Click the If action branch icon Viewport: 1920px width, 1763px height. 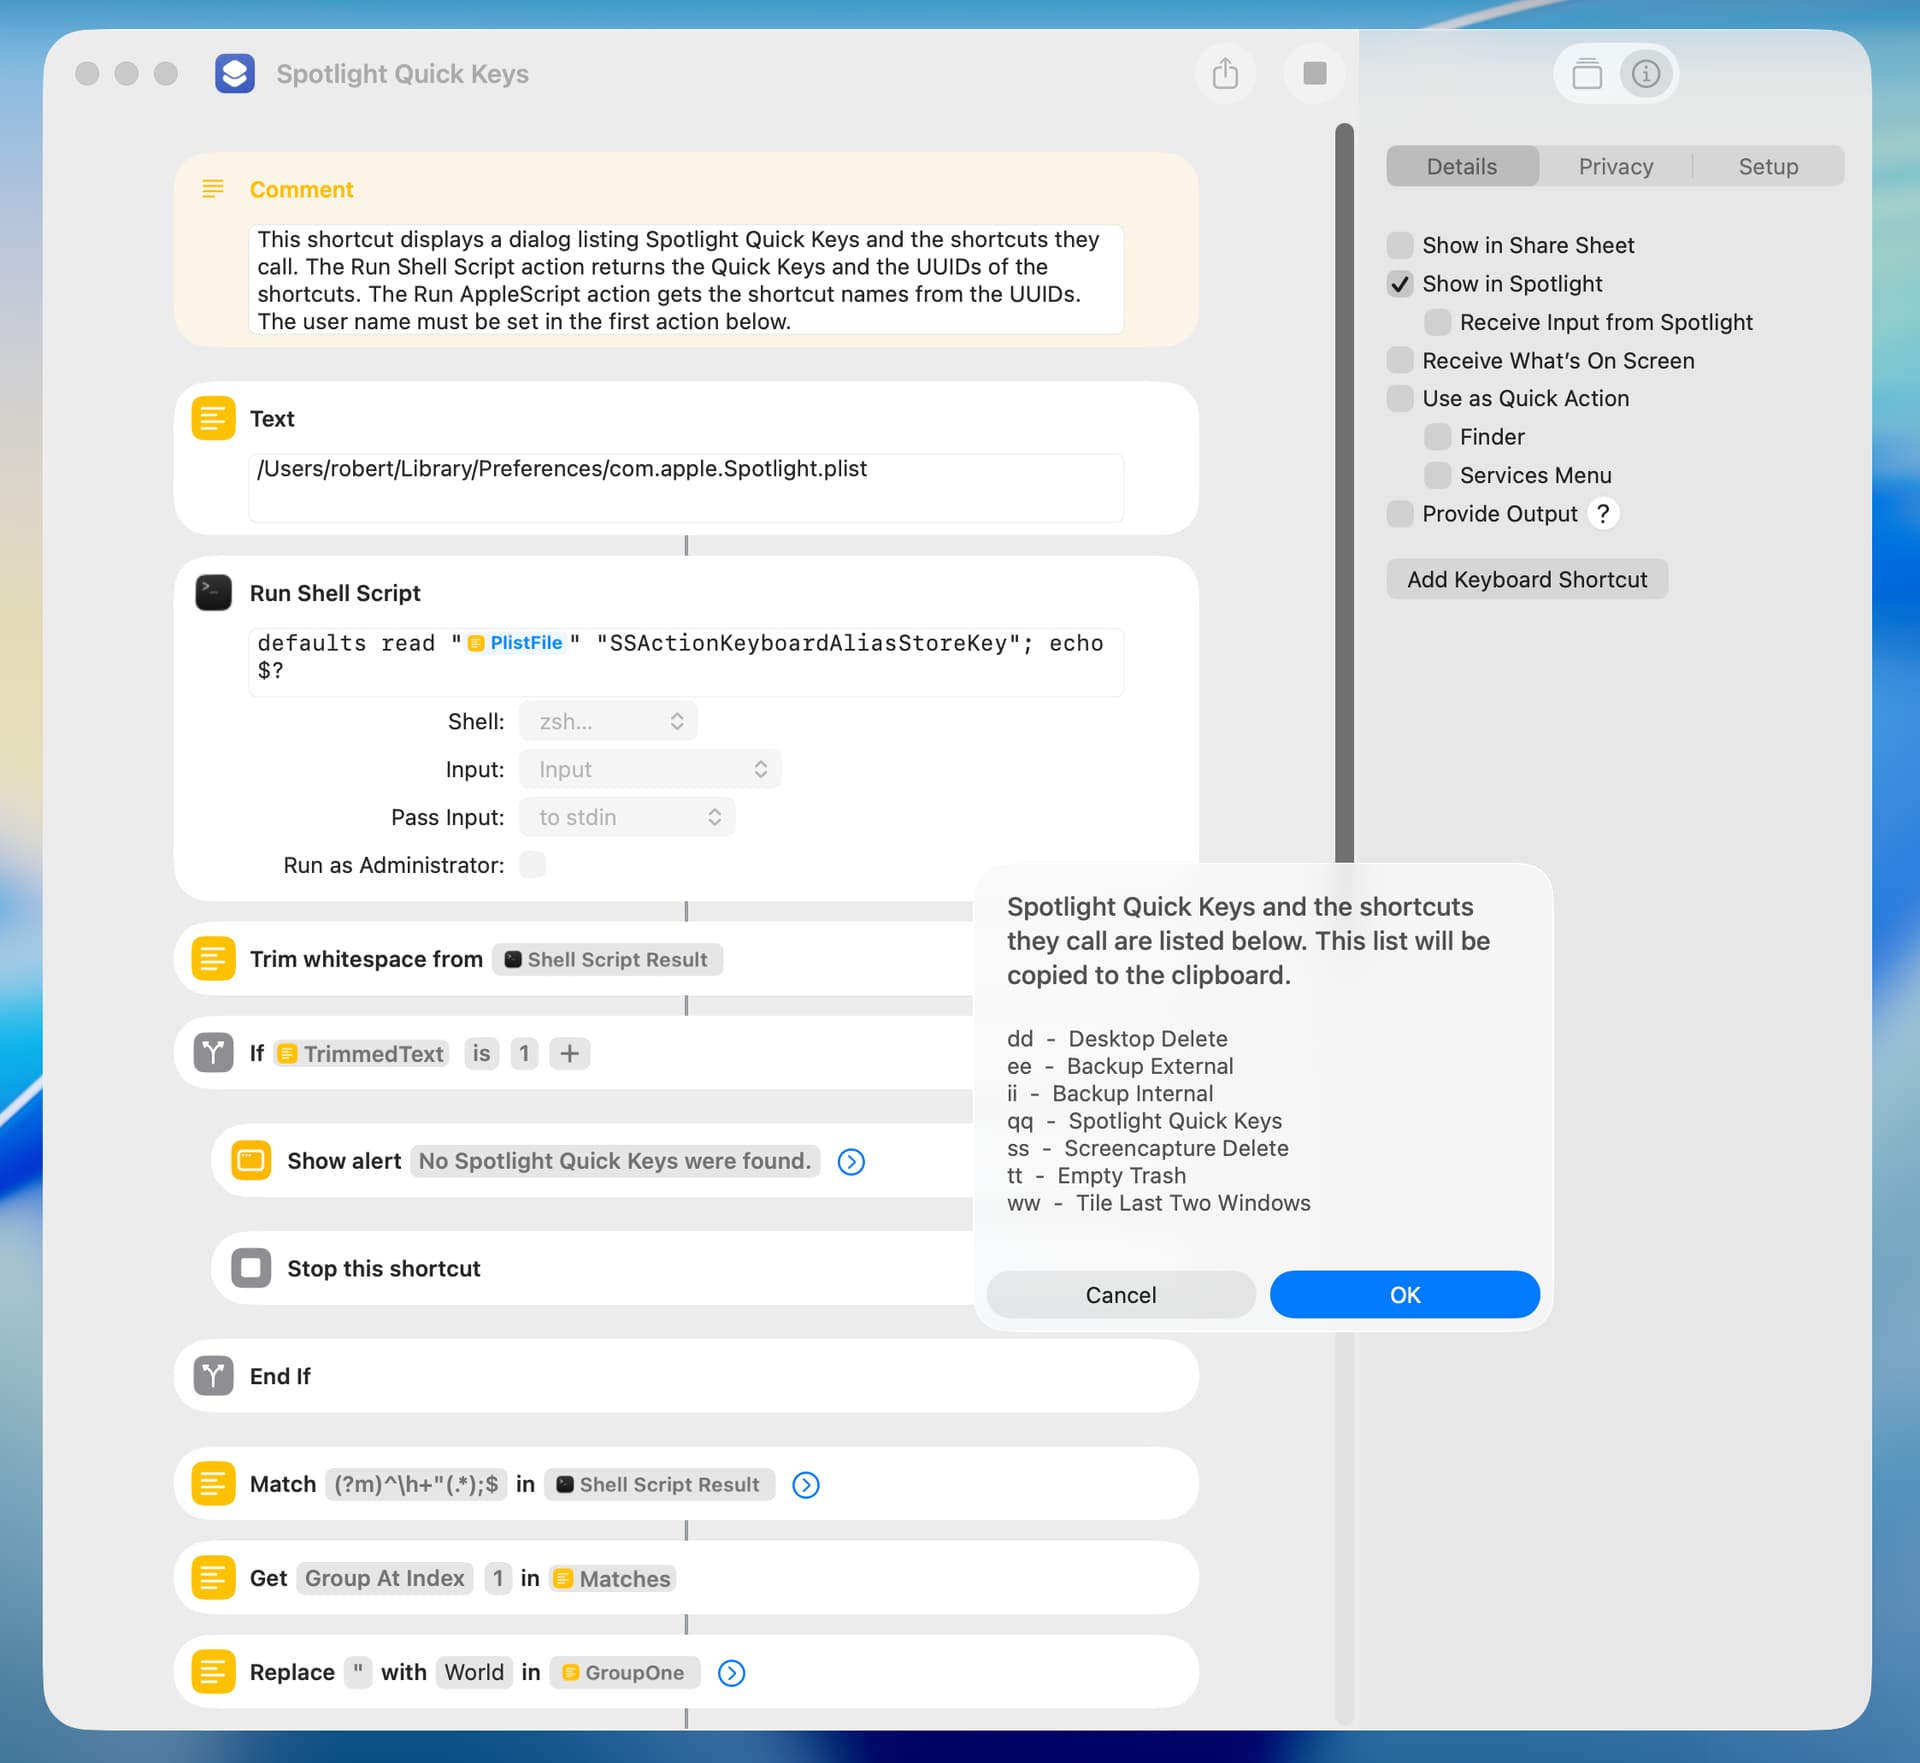pyautogui.click(x=213, y=1053)
